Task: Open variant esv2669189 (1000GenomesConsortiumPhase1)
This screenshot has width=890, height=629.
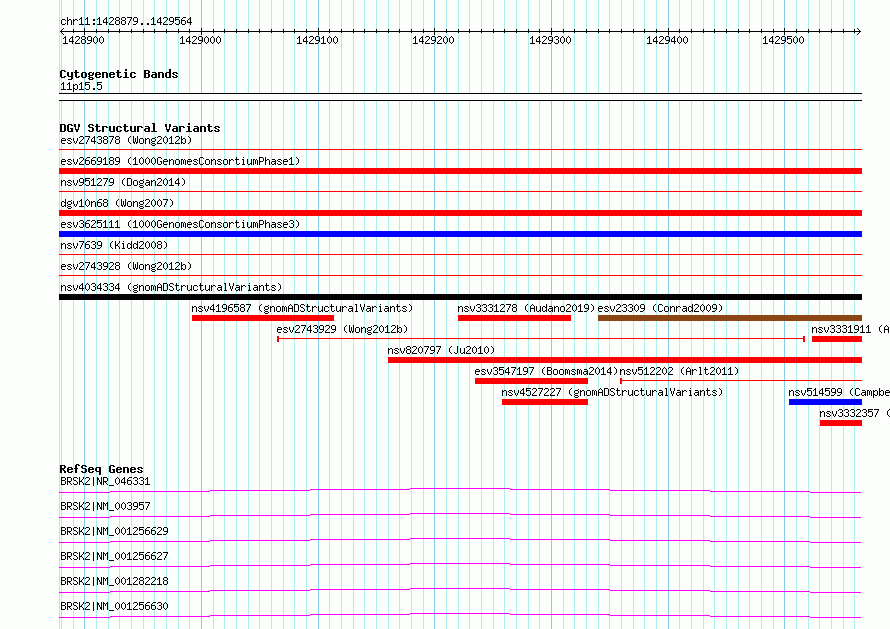Action: tap(180, 161)
